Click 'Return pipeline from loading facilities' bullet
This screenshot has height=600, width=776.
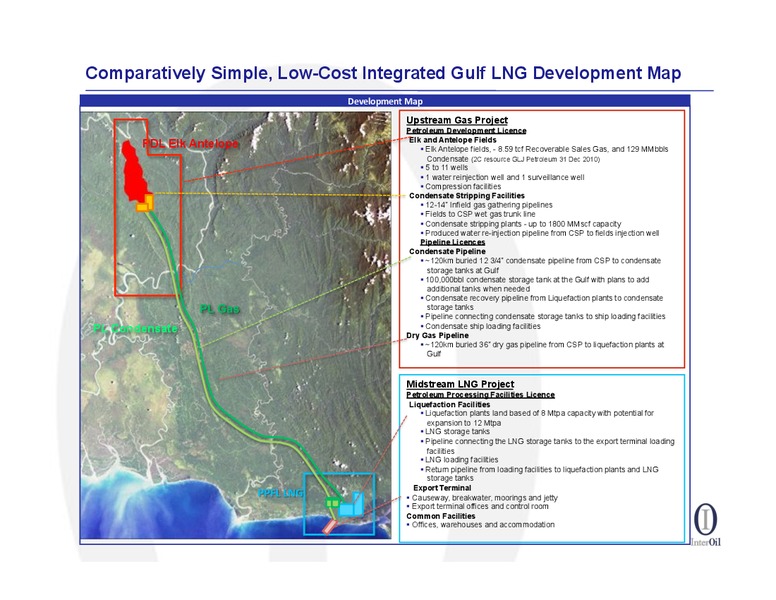(x=539, y=474)
